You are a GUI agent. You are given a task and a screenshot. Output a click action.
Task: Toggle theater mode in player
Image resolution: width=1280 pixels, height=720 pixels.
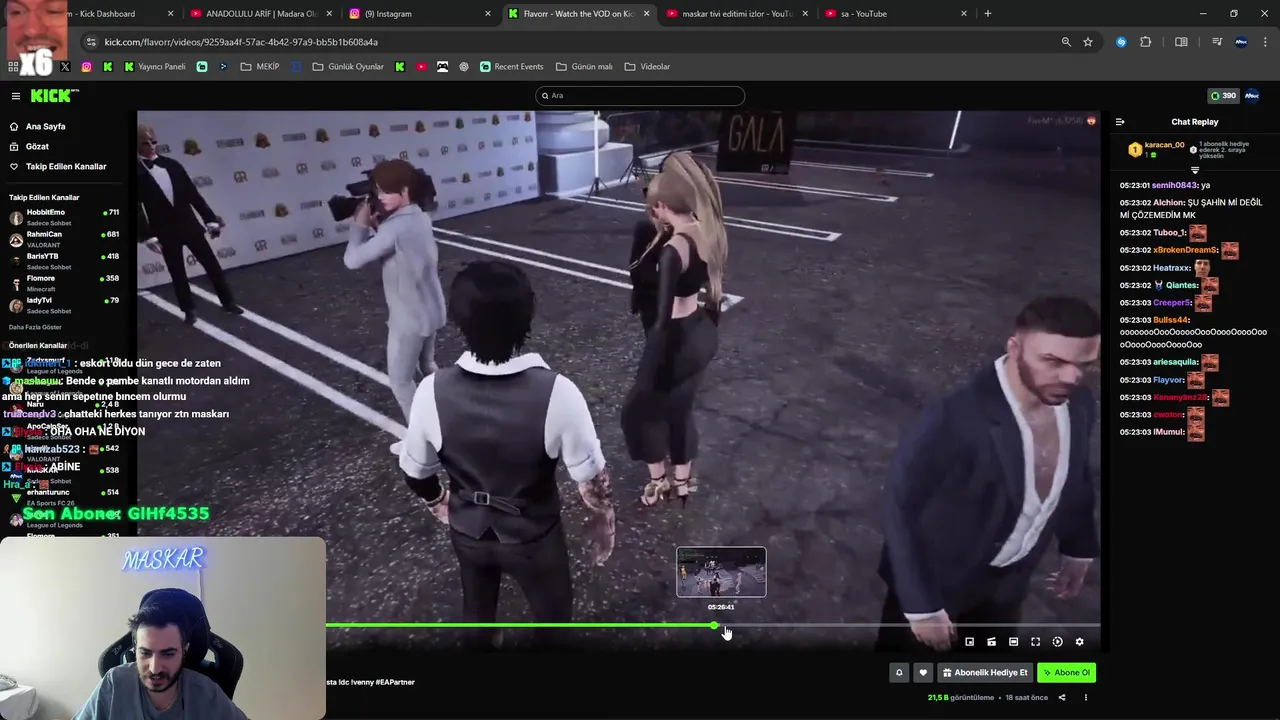1013,642
